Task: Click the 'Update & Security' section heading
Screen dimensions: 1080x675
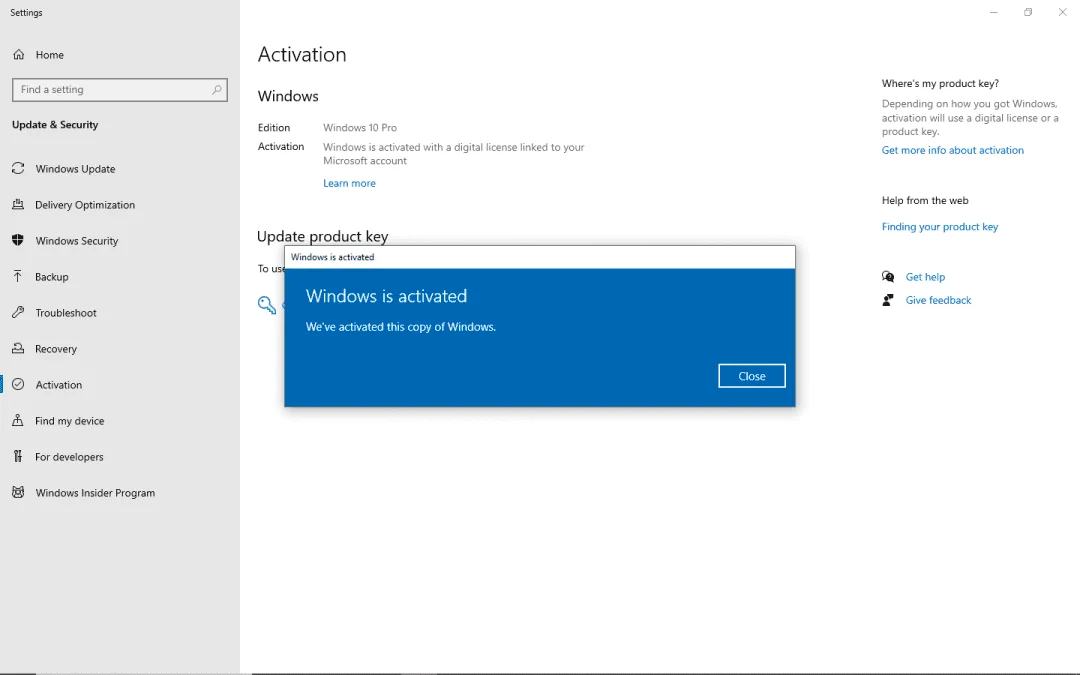Action: click(x=55, y=125)
